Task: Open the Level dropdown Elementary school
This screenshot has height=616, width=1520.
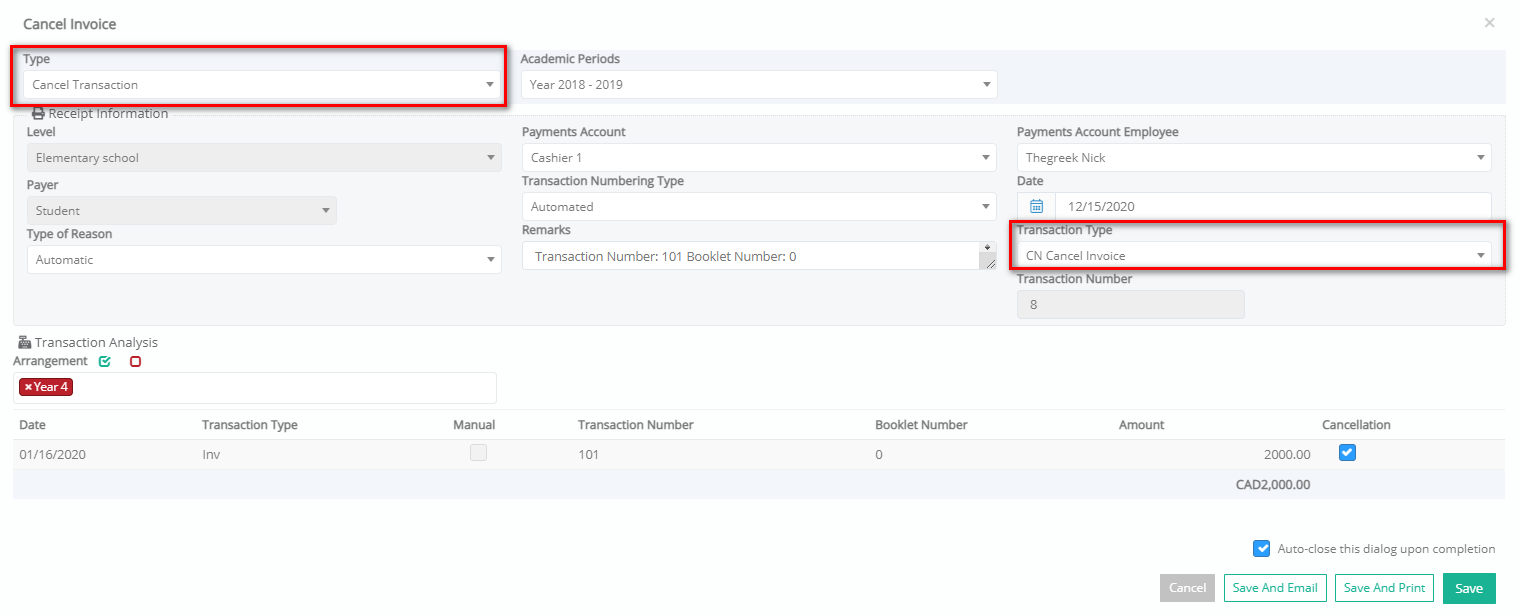Action: click(264, 158)
